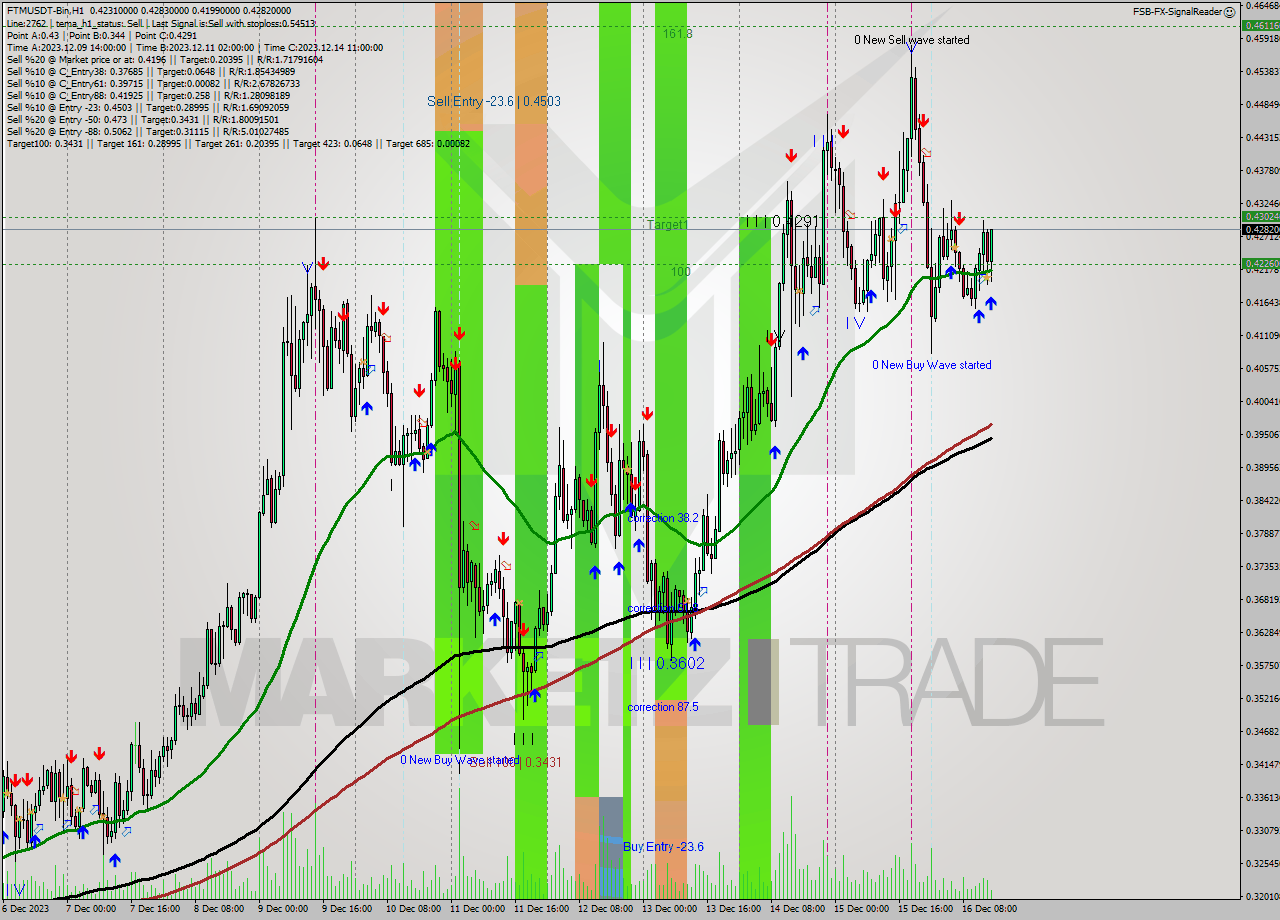Click the 'Sell %10 @ C_Entry61: 0.39715' line
Image resolution: width=1280 pixels, height=920 pixels.
[153, 83]
